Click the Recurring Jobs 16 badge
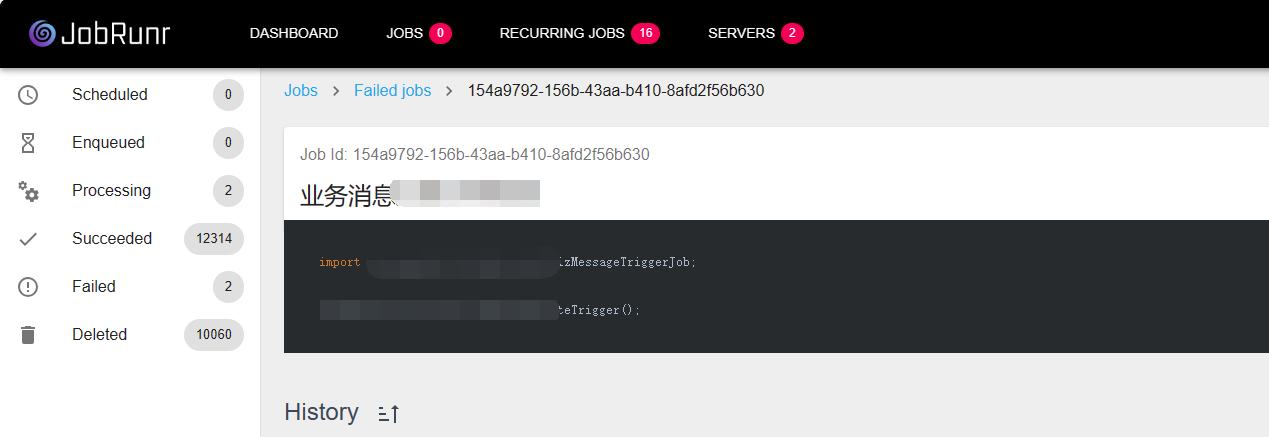 (x=645, y=33)
